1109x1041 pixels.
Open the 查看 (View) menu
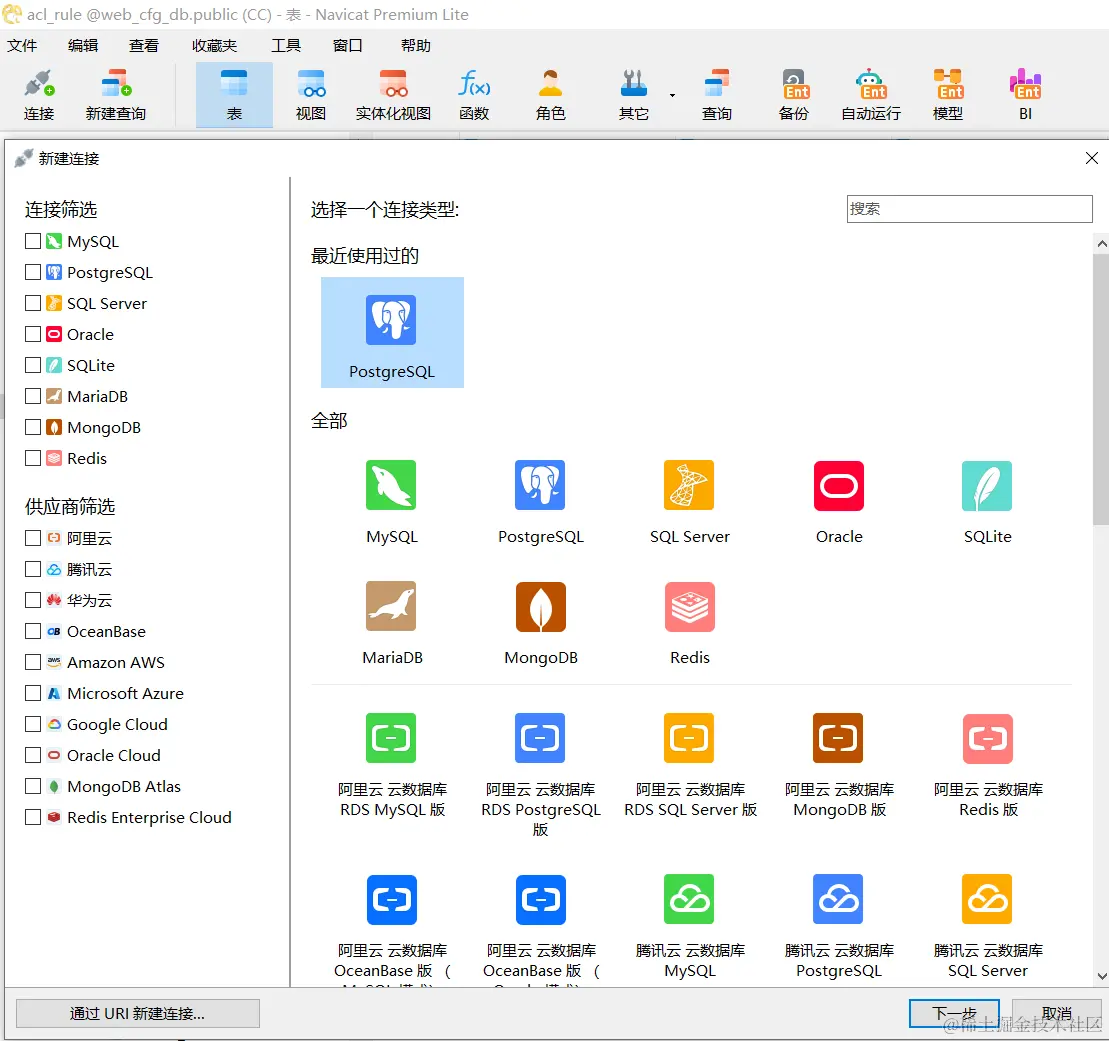[x=144, y=46]
